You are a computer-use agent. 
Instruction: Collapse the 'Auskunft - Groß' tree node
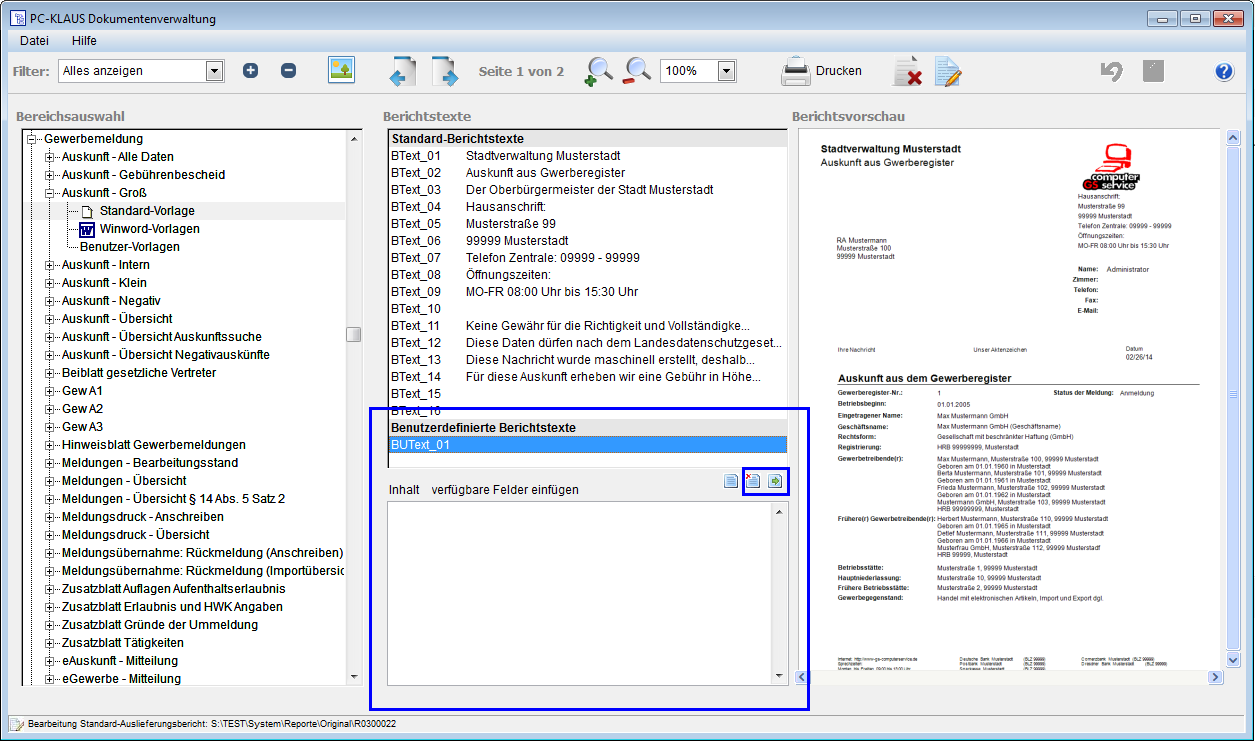(49, 193)
